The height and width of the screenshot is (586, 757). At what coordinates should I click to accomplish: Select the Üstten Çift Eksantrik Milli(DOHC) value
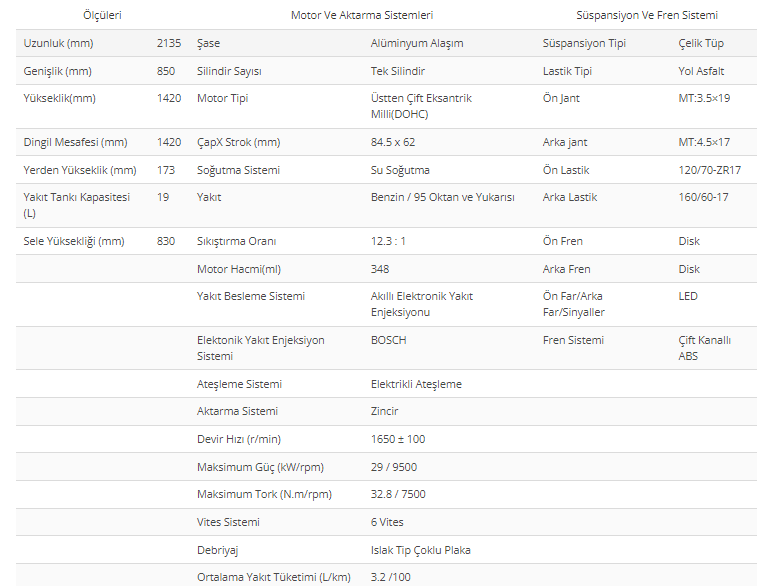421,106
